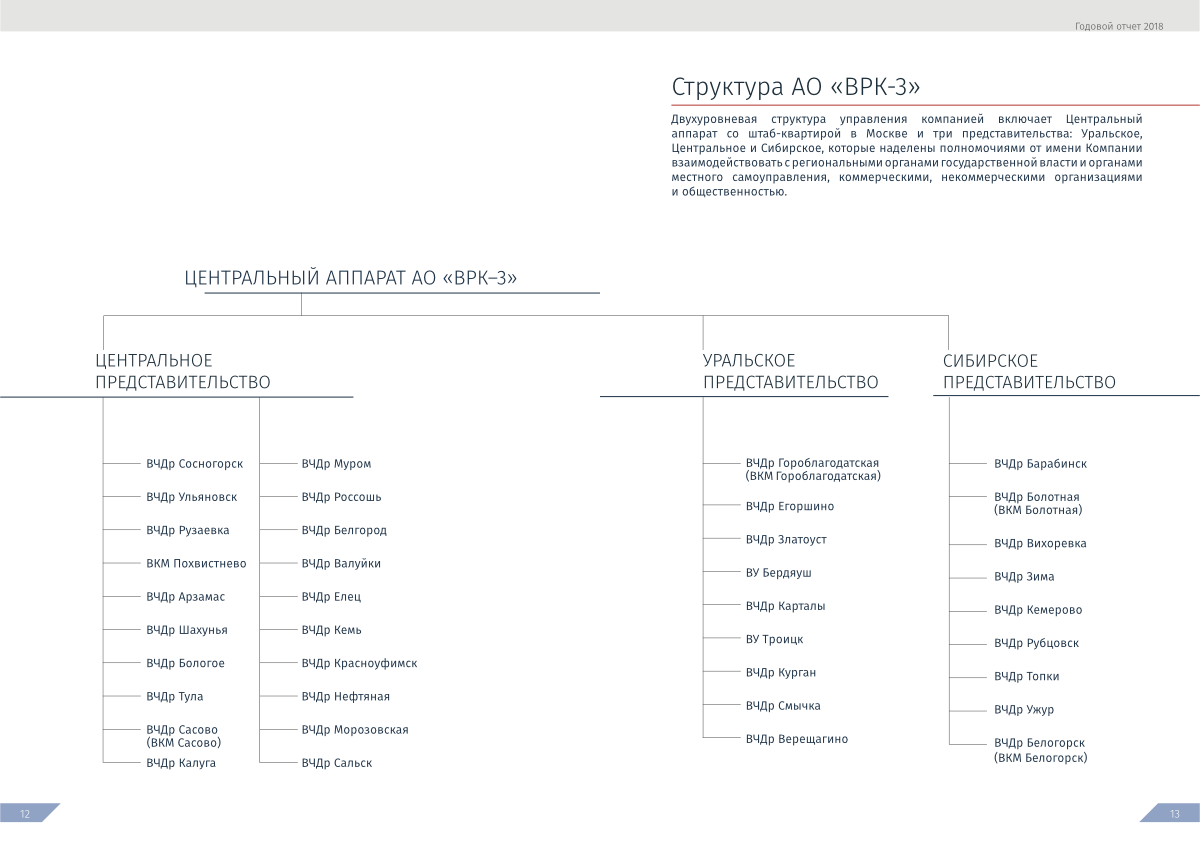Click page number 12 marker
Viewport: 1200px width, 848px height.
[x=26, y=814]
